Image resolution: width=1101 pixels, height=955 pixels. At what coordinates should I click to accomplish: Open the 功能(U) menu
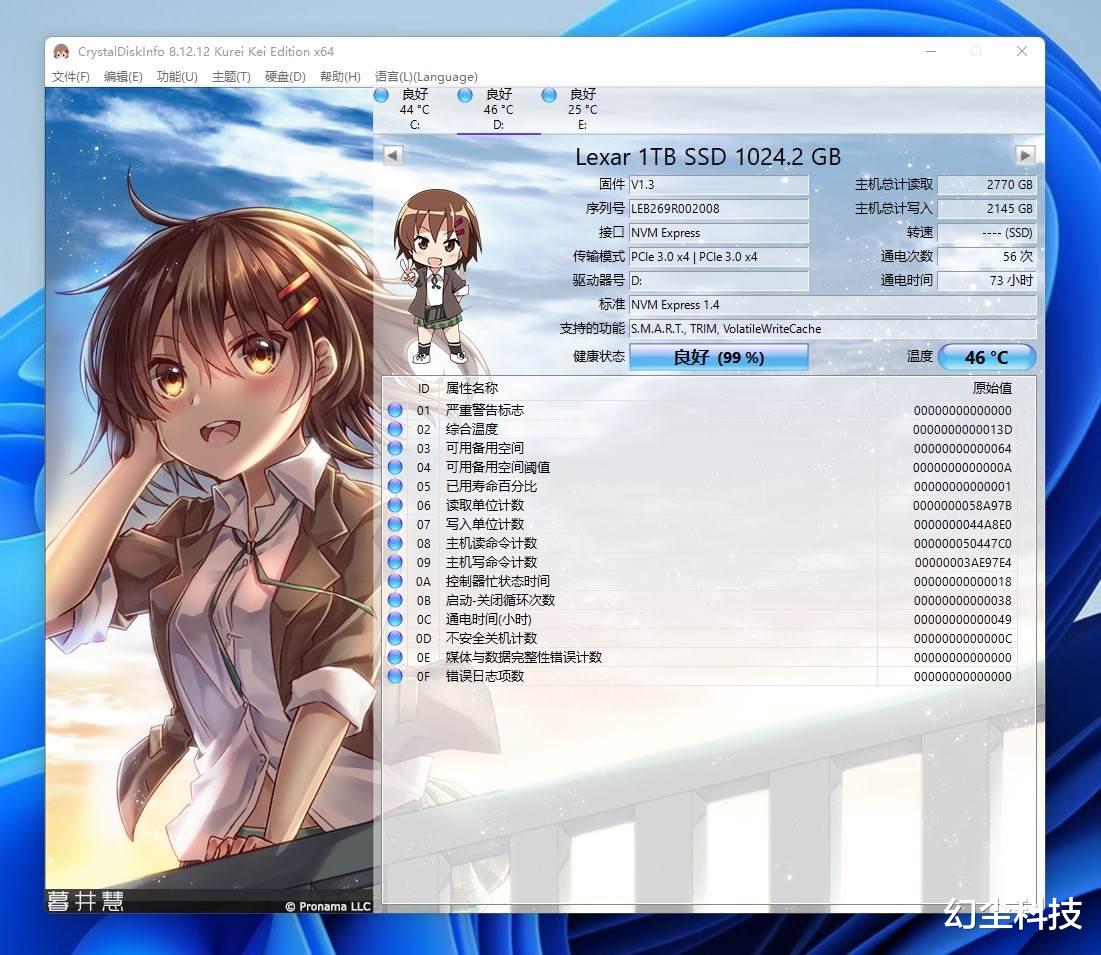pos(177,77)
